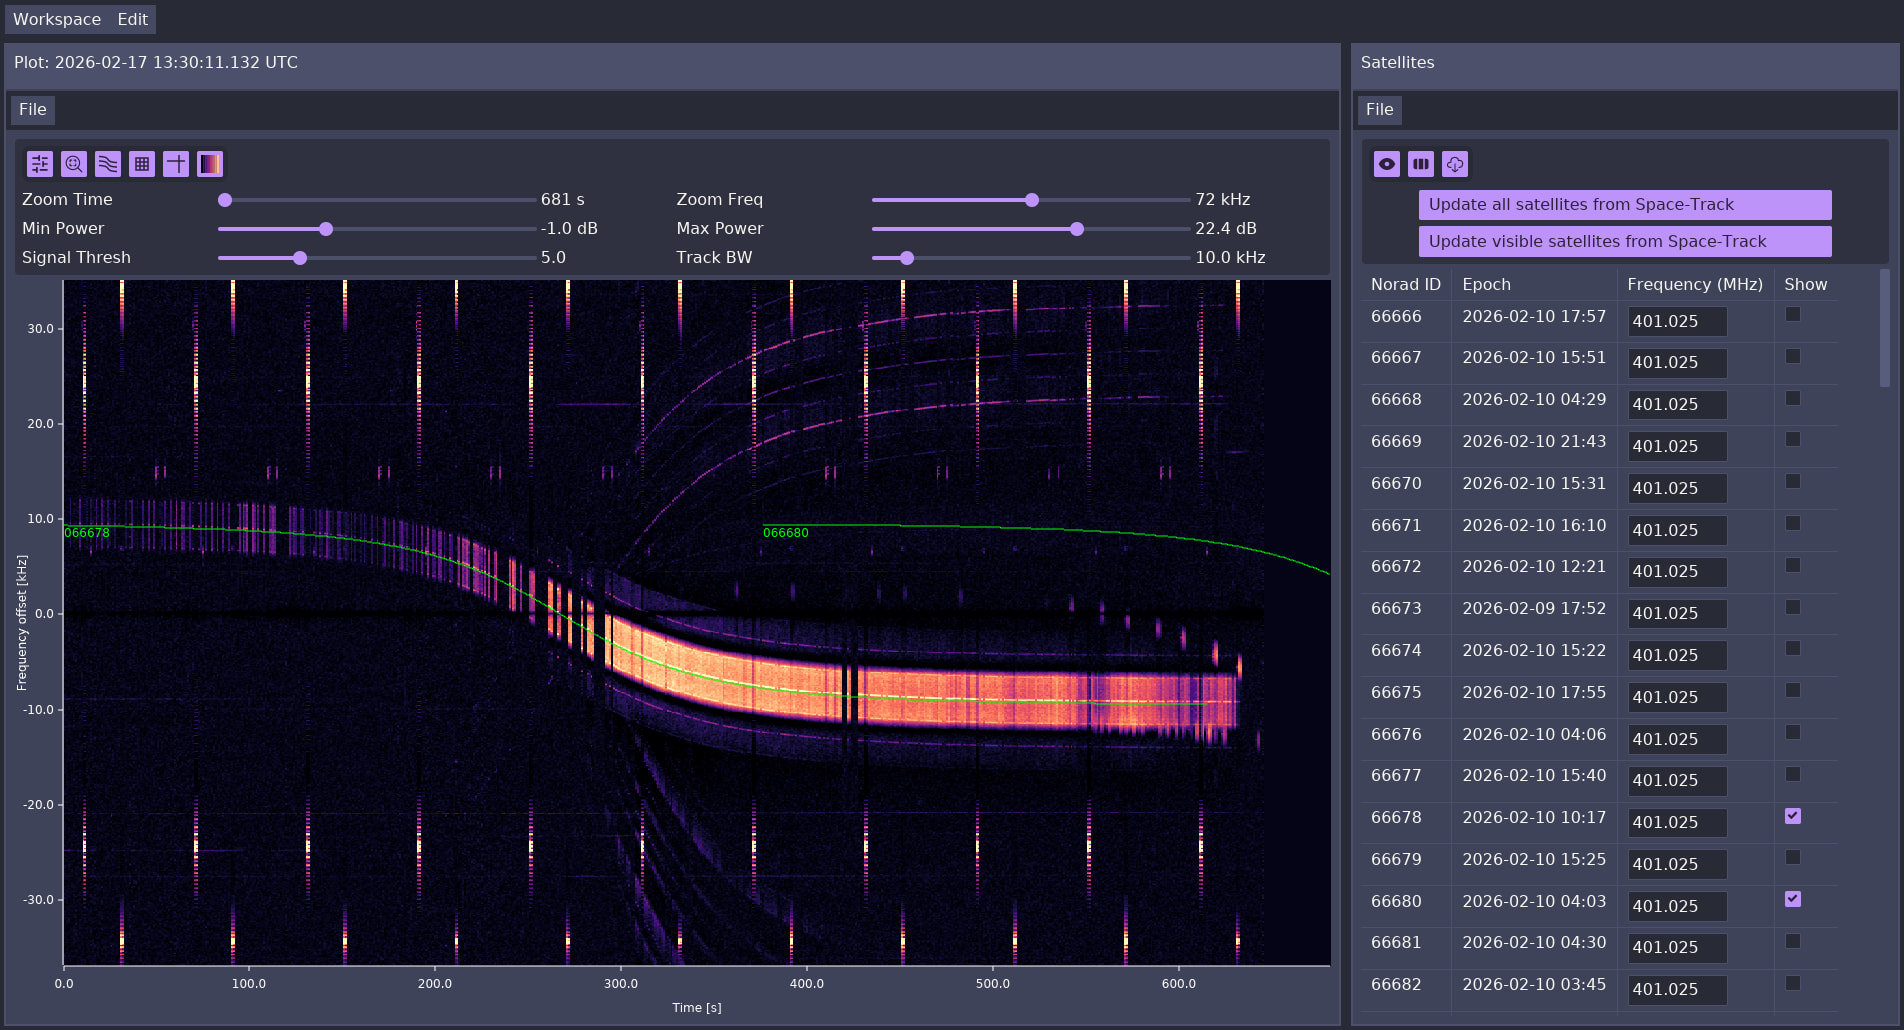Toggle the grid icon in plot toolbar
This screenshot has width=1904, height=1030.
(142, 164)
